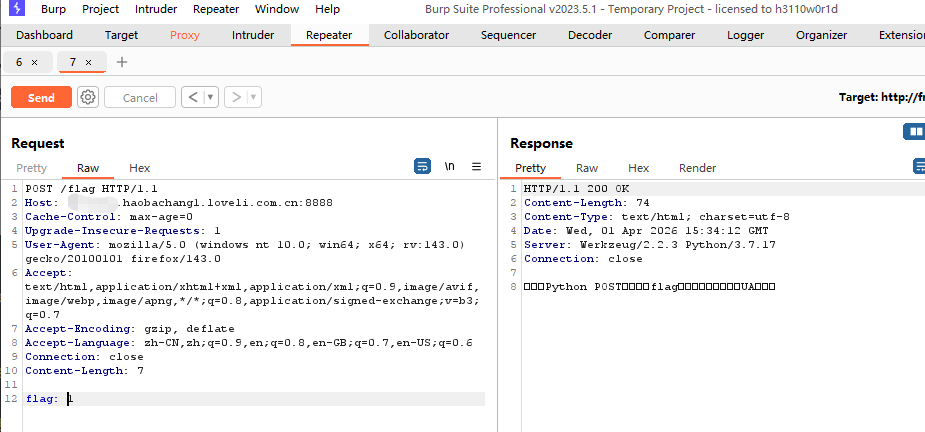Open the Request pane hamburger options menu
Viewport: 925px width, 432px height.
point(477,167)
